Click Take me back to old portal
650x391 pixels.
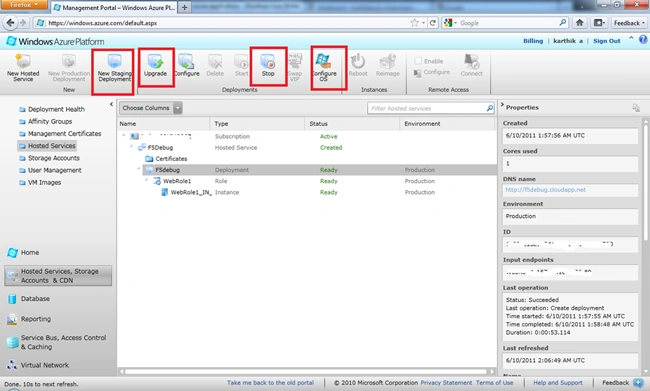[270, 383]
